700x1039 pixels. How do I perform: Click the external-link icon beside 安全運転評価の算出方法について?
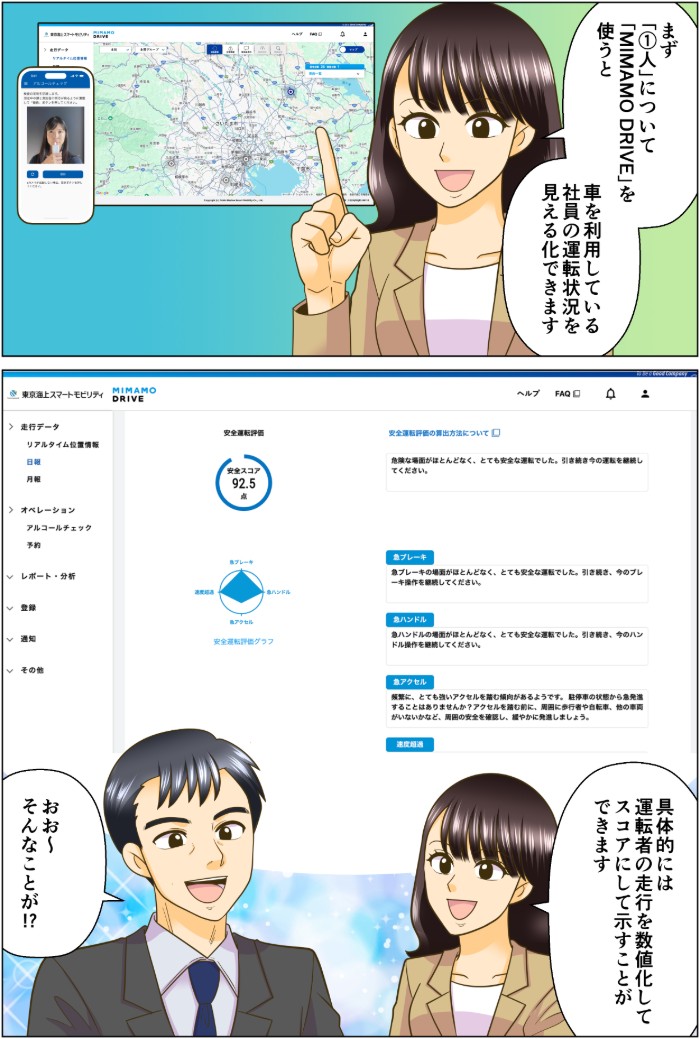pyautogui.click(x=496, y=433)
